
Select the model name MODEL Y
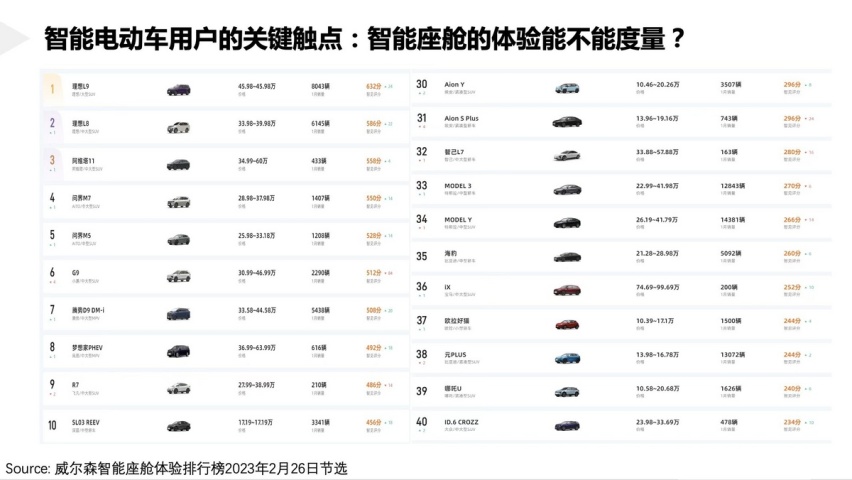(458, 220)
